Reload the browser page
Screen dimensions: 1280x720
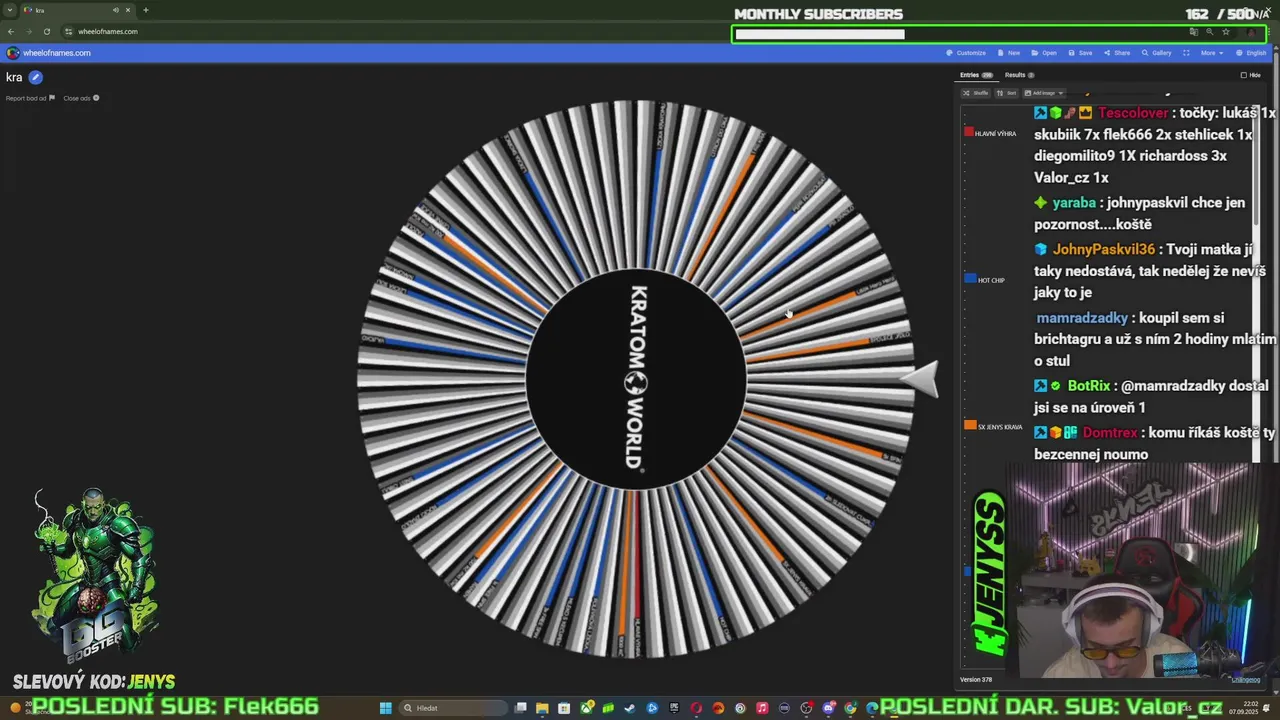46,31
